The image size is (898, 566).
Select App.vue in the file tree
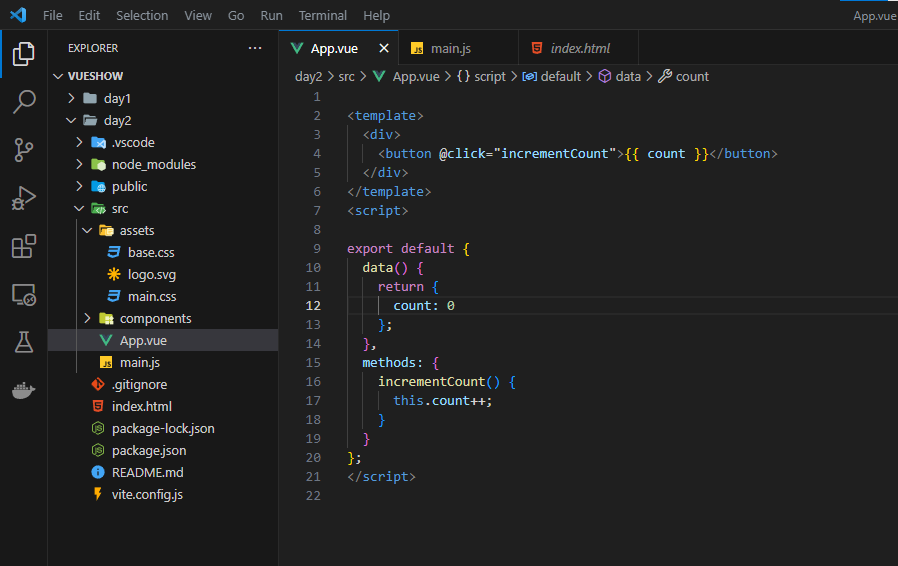pyautogui.click(x=163, y=340)
